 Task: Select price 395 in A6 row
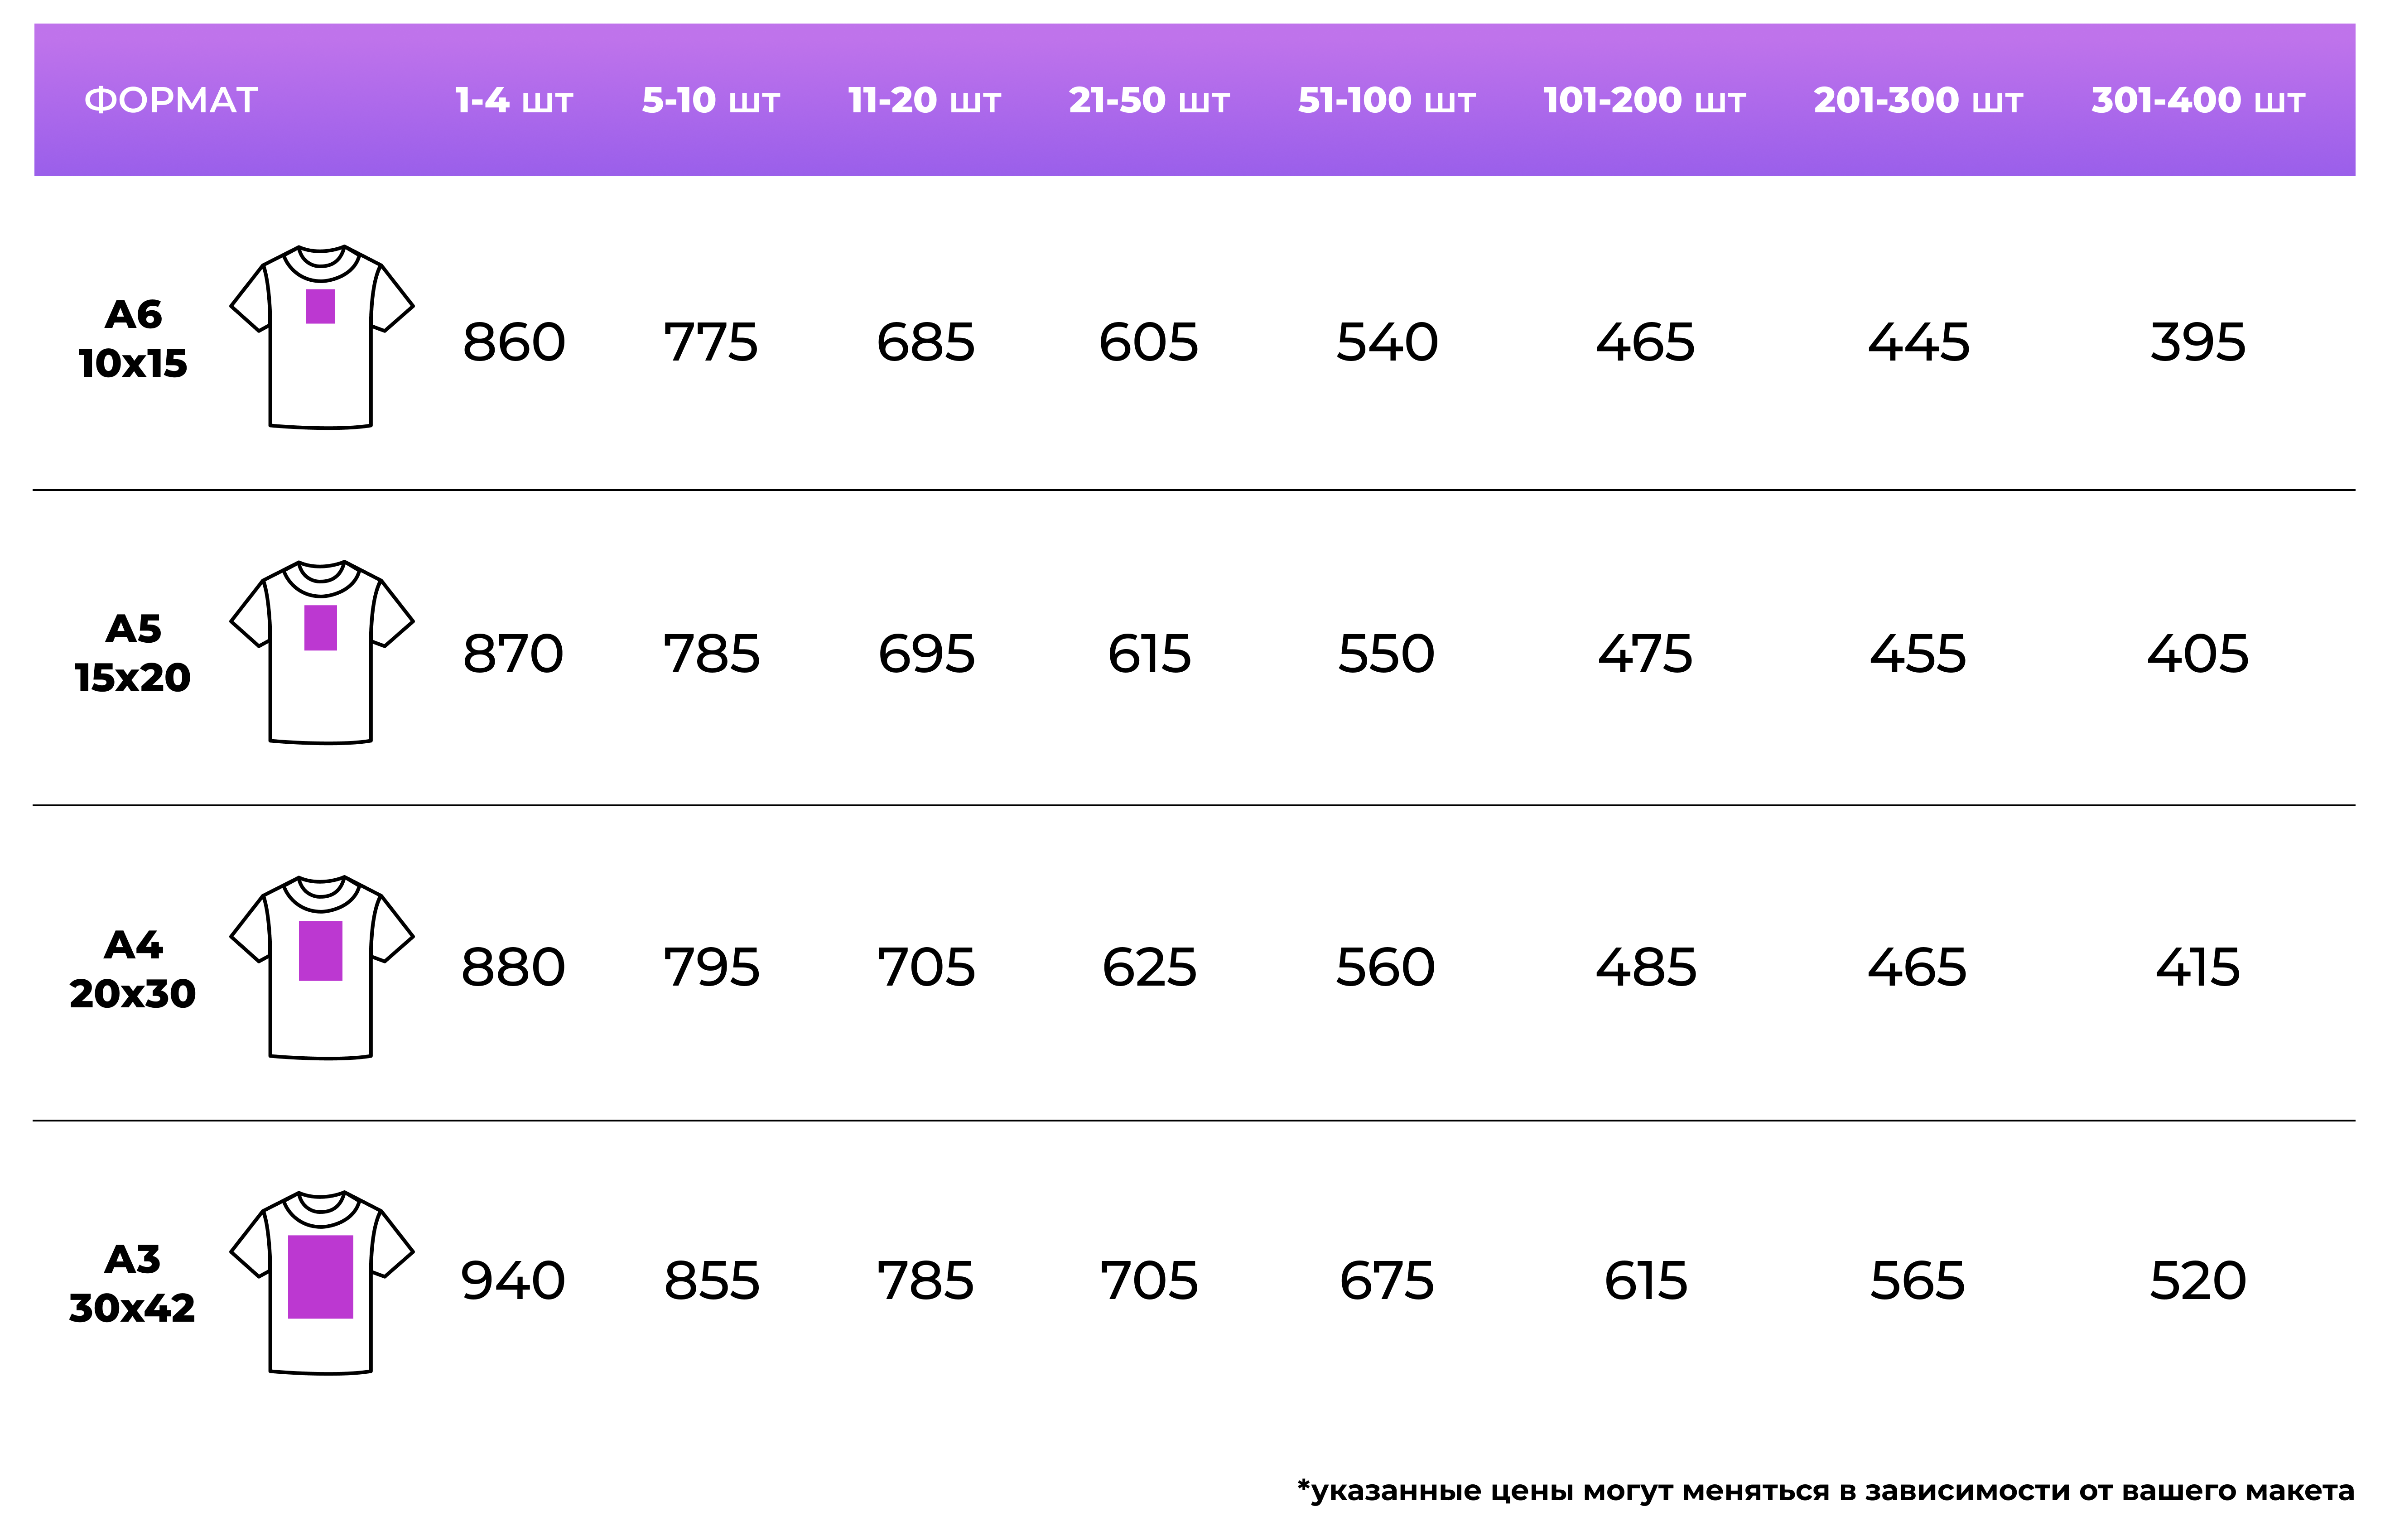click(x=2198, y=342)
